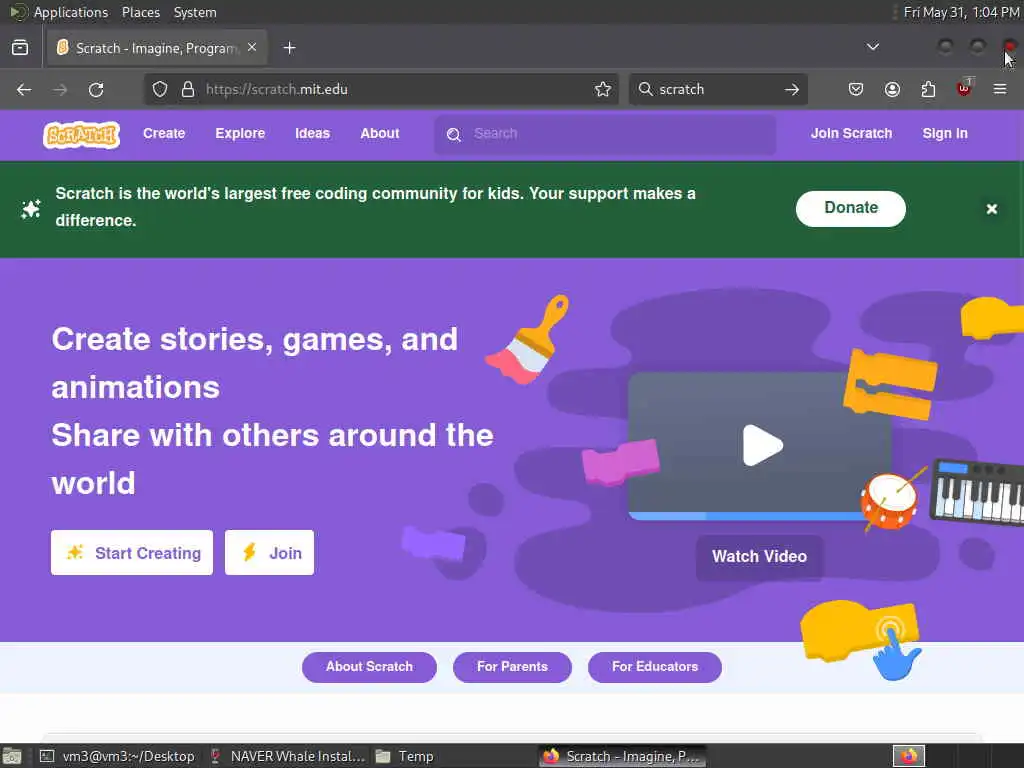This screenshot has width=1024, height=768.
Task: Submit the search with the arrow icon
Action: [x=792, y=89]
